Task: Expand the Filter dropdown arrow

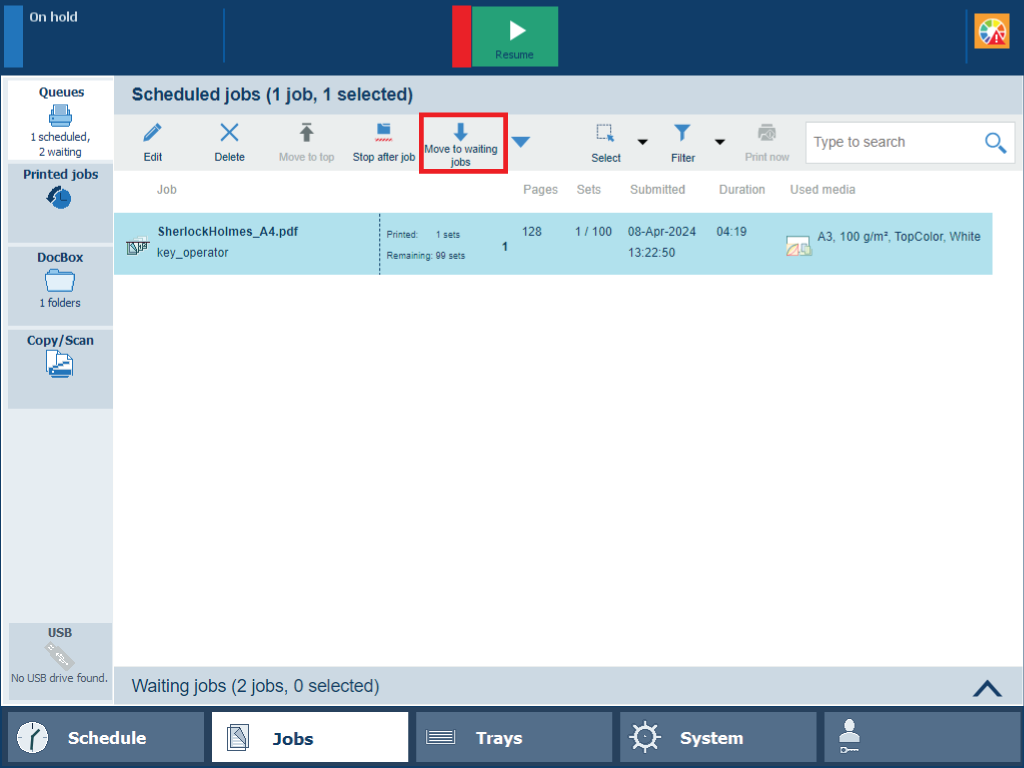Action: [x=719, y=142]
